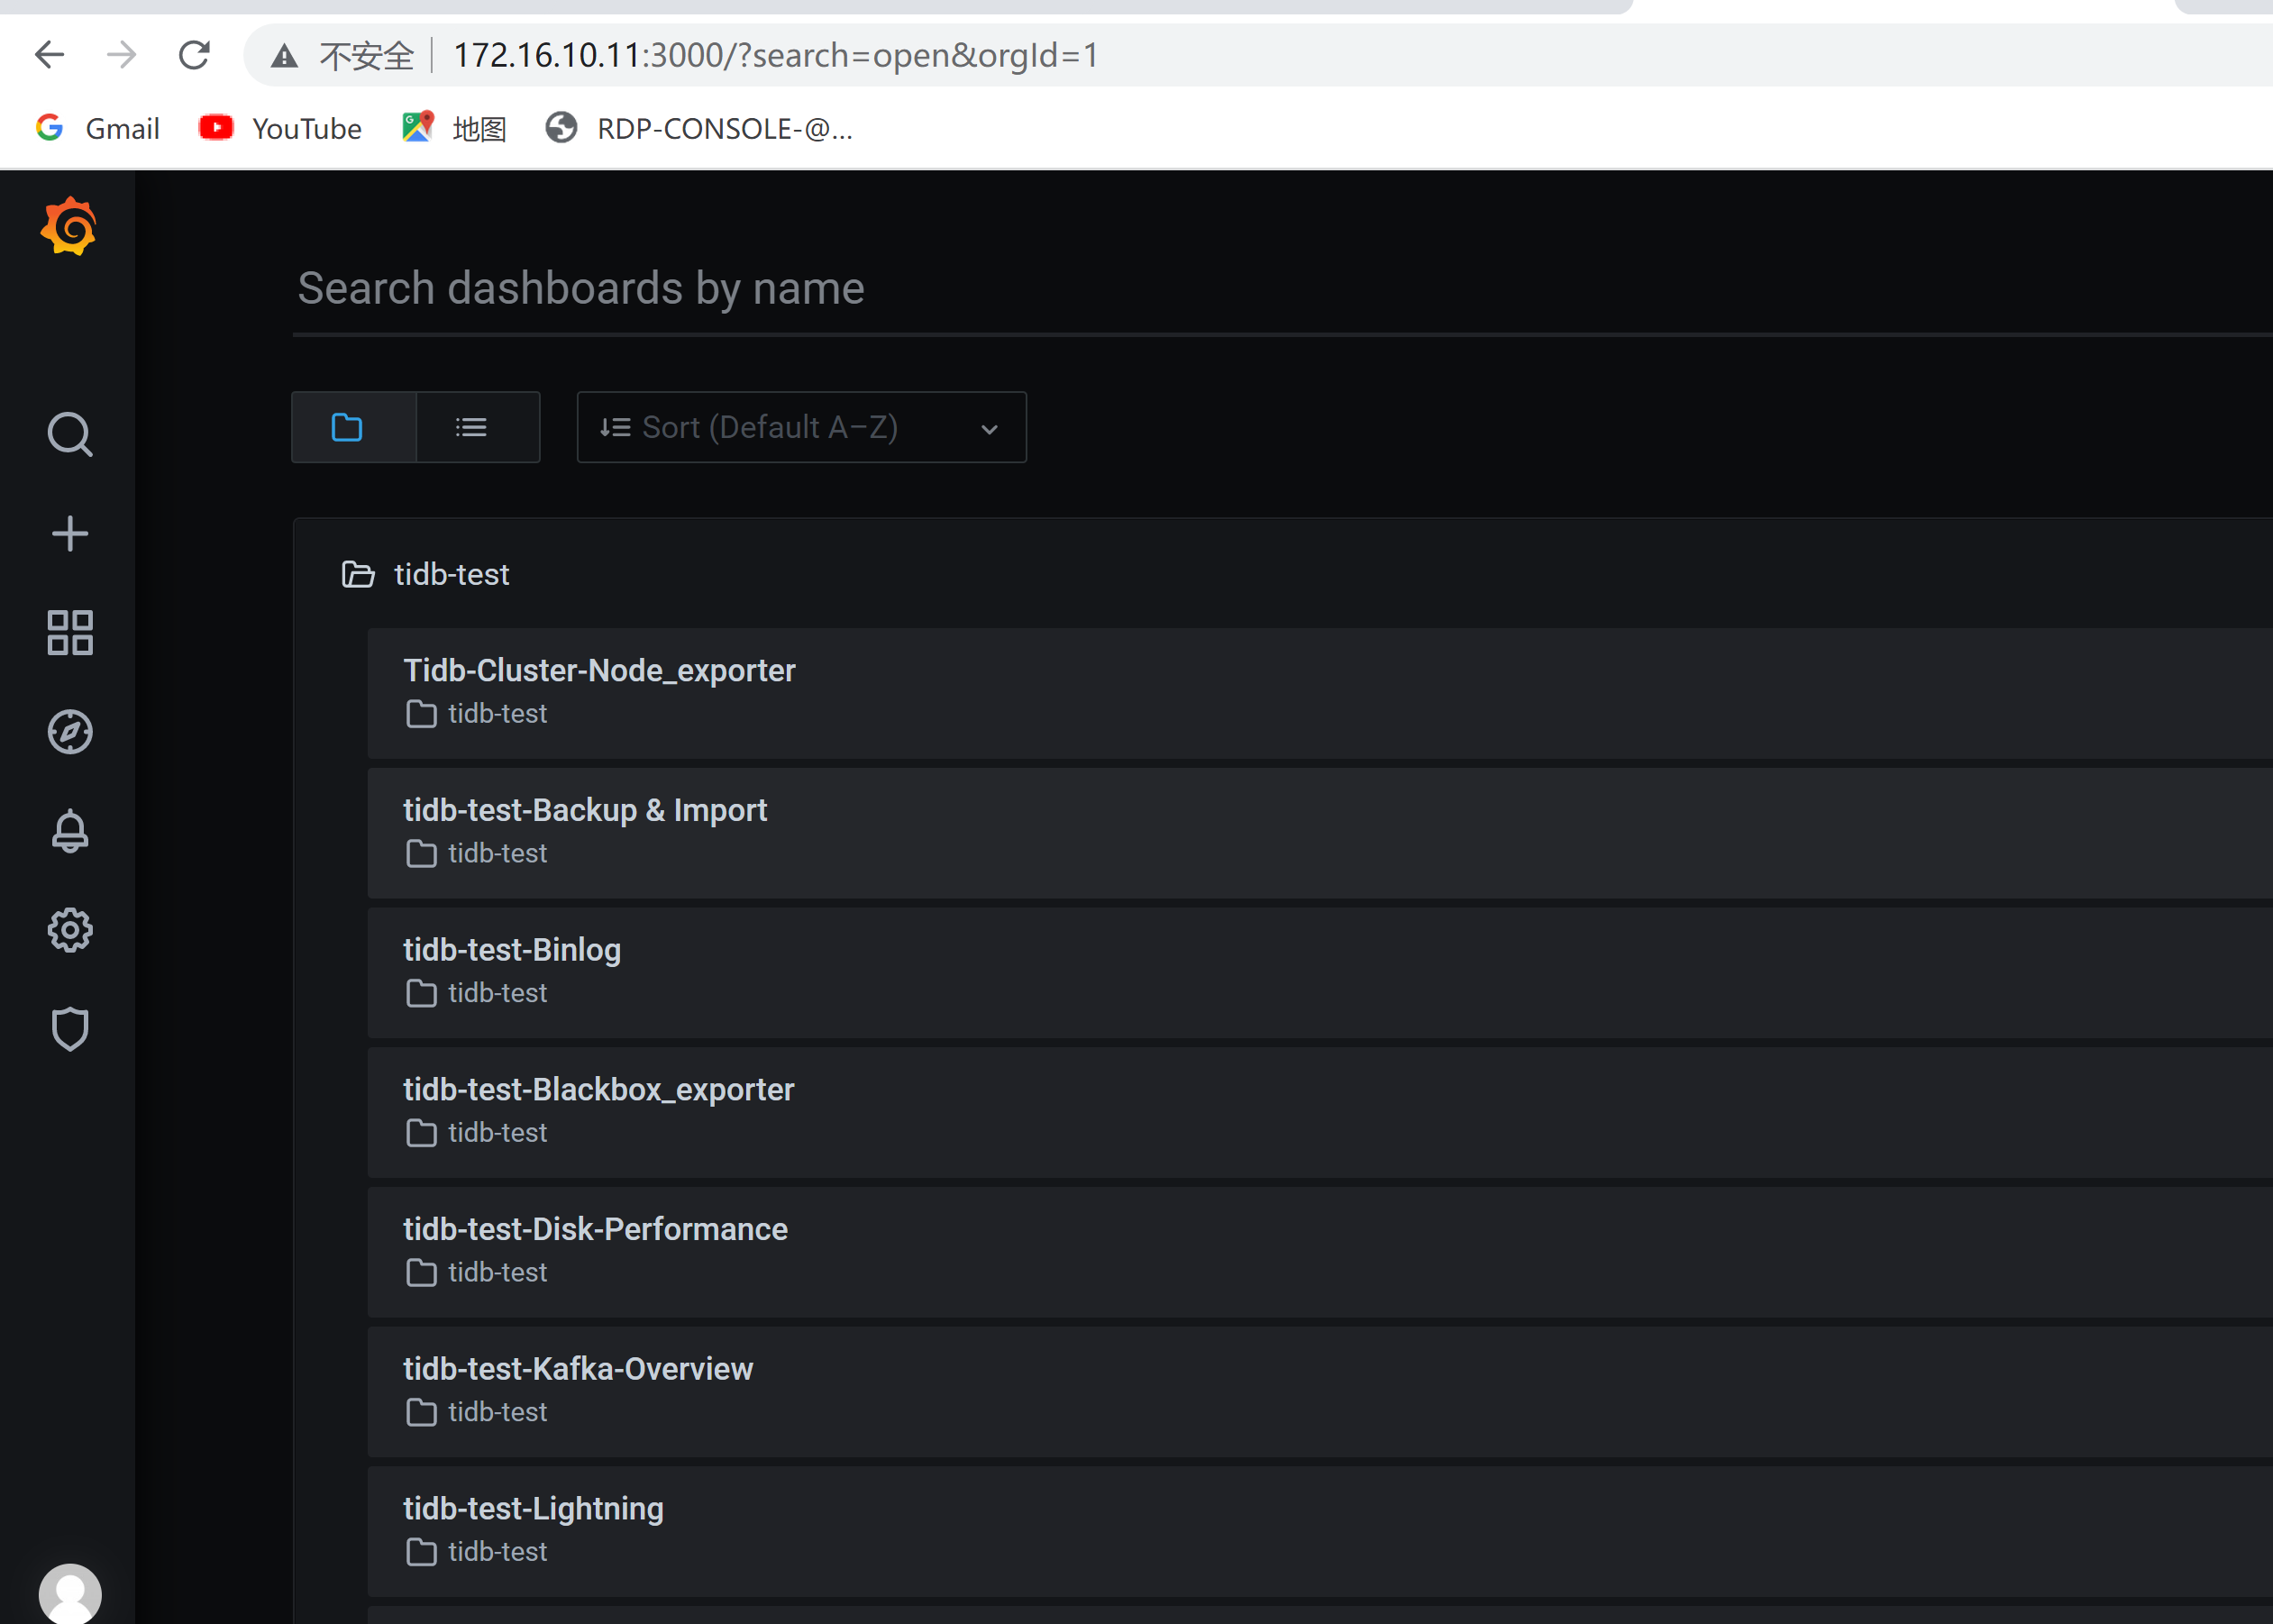Viewport: 2273px width, 1624px height.
Task: Switch to the list view layout
Action: coord(473,425)
